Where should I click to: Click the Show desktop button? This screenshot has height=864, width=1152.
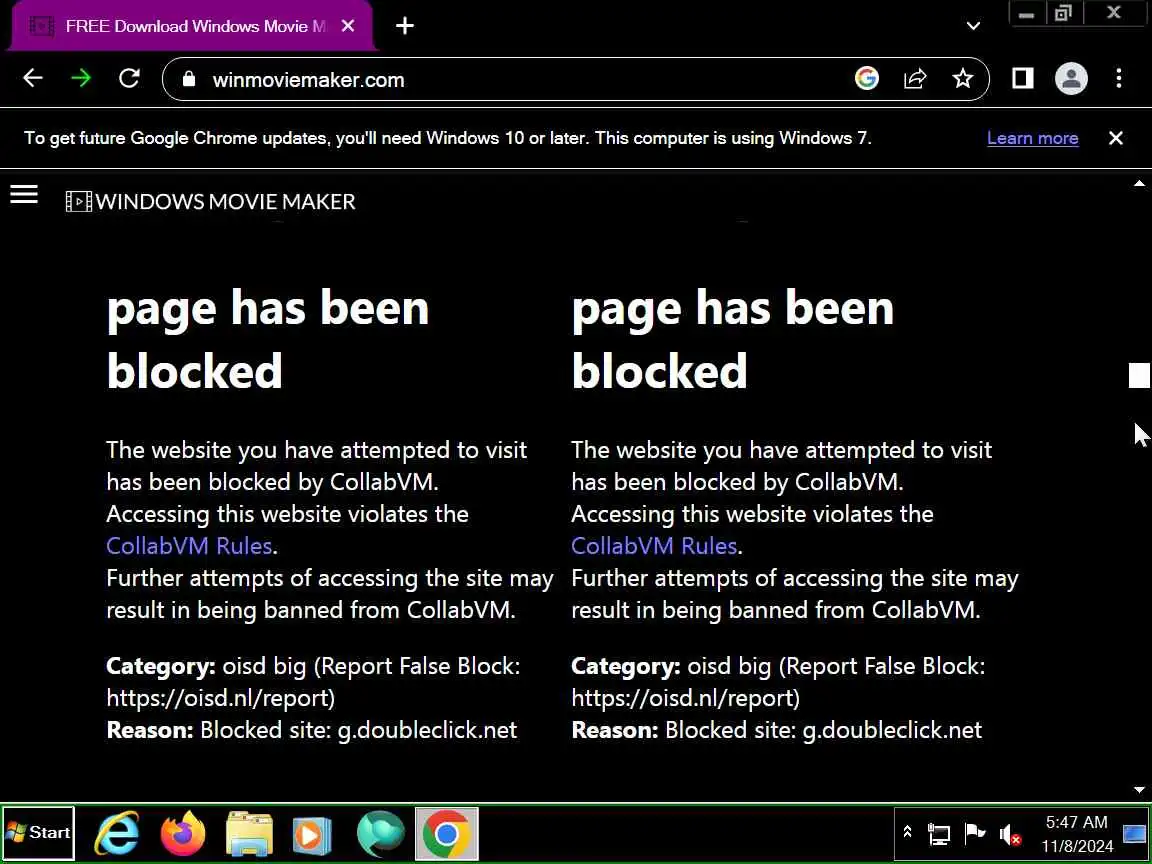click(1136, 834)
